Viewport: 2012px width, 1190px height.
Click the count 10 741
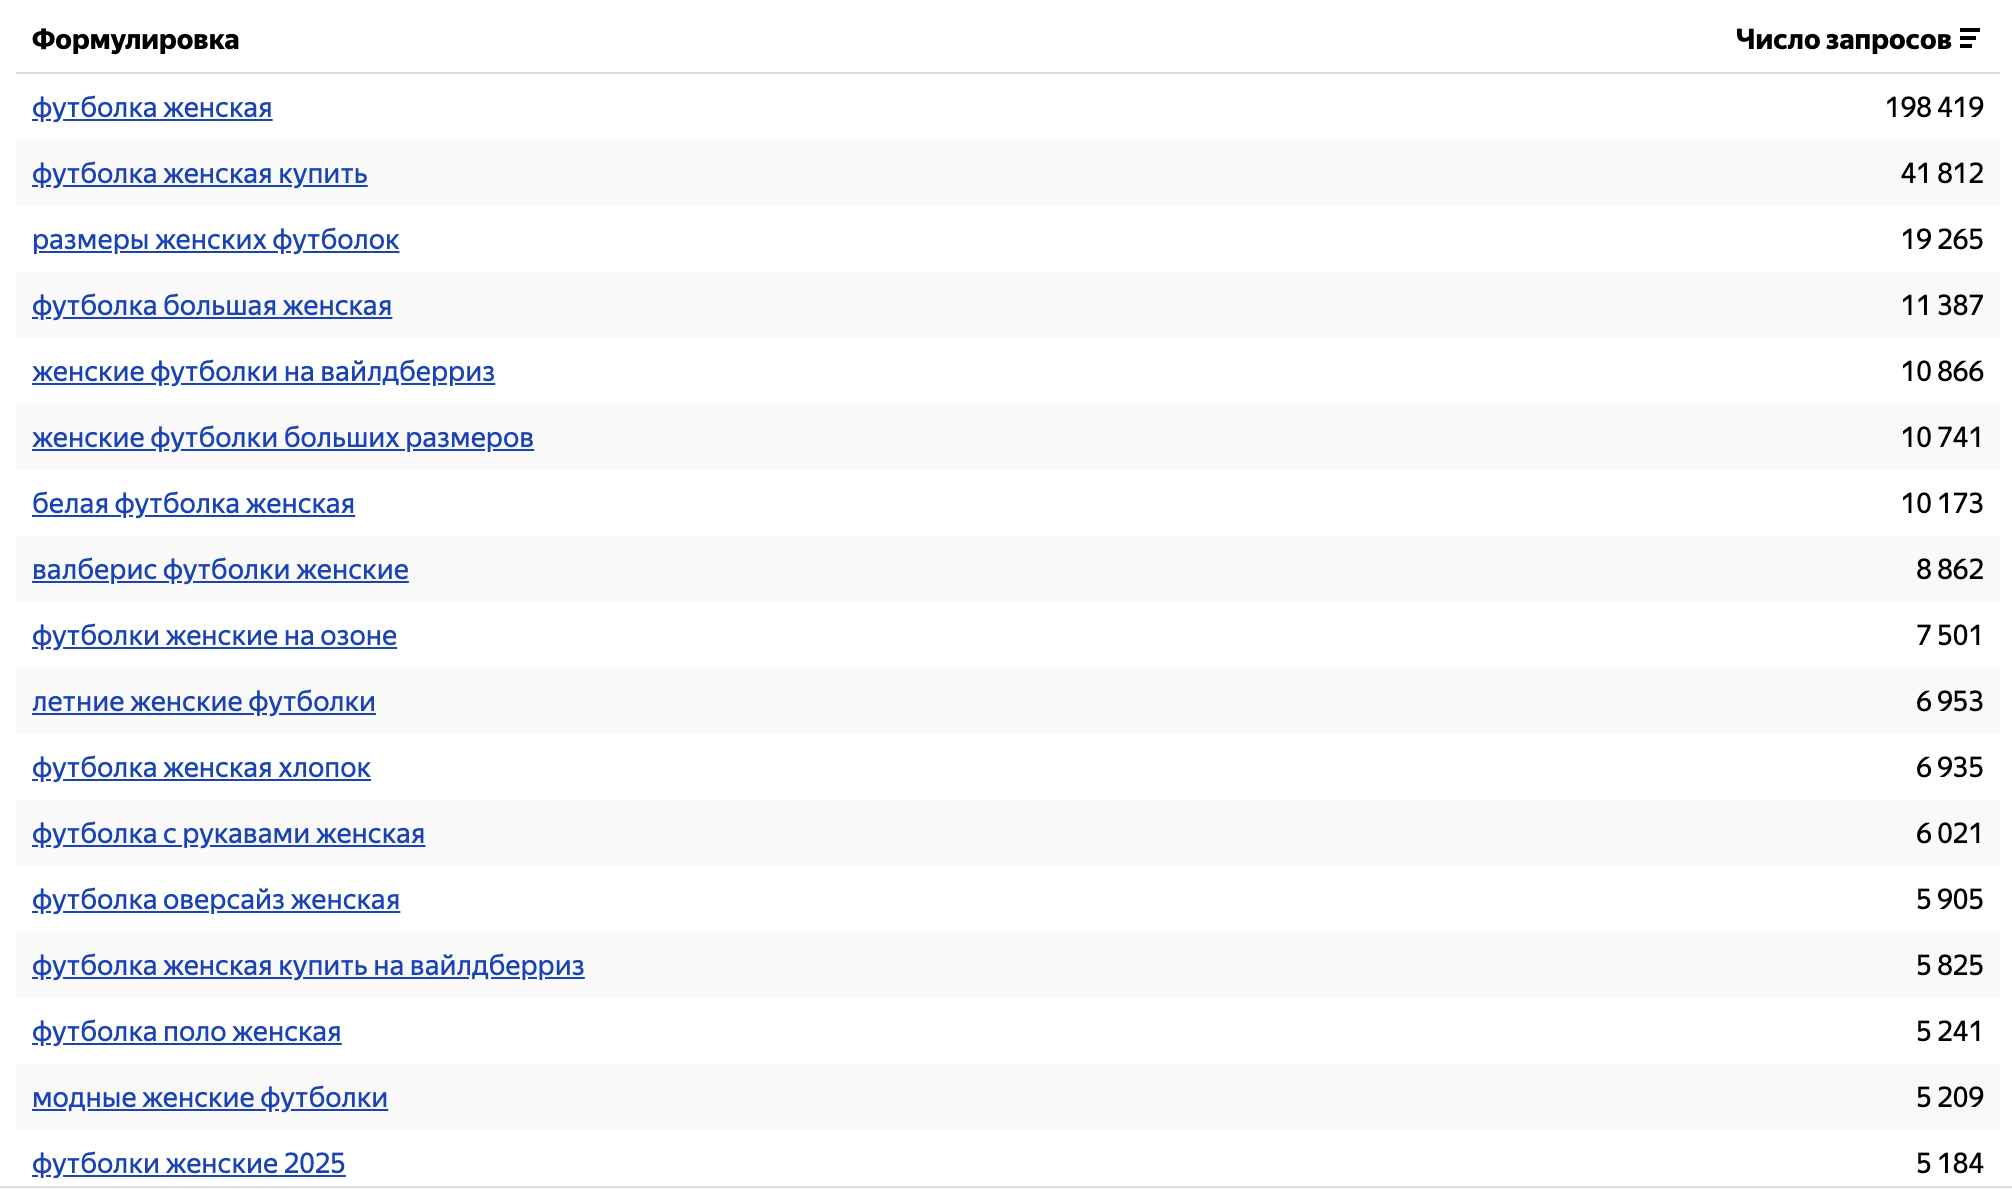click(1942, 437)
